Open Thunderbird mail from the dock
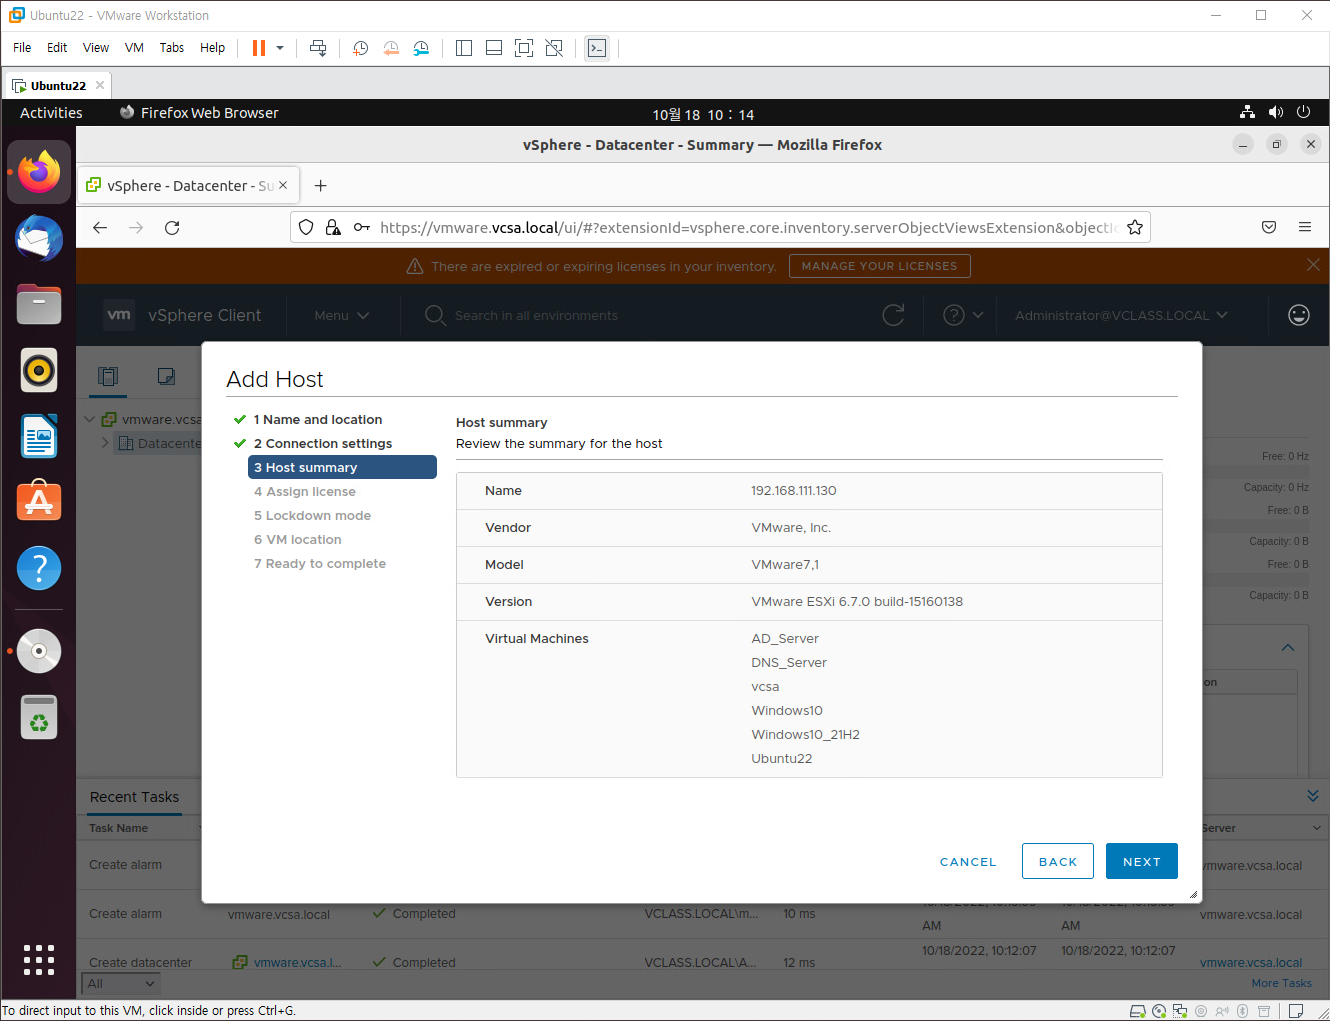The image size is (1330, 1021). [39, 238]
